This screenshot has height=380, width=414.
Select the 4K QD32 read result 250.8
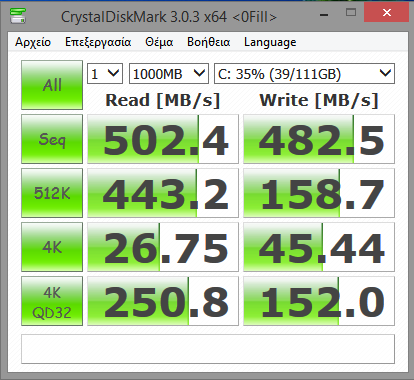pyautogui.click(x=163, y=301)
